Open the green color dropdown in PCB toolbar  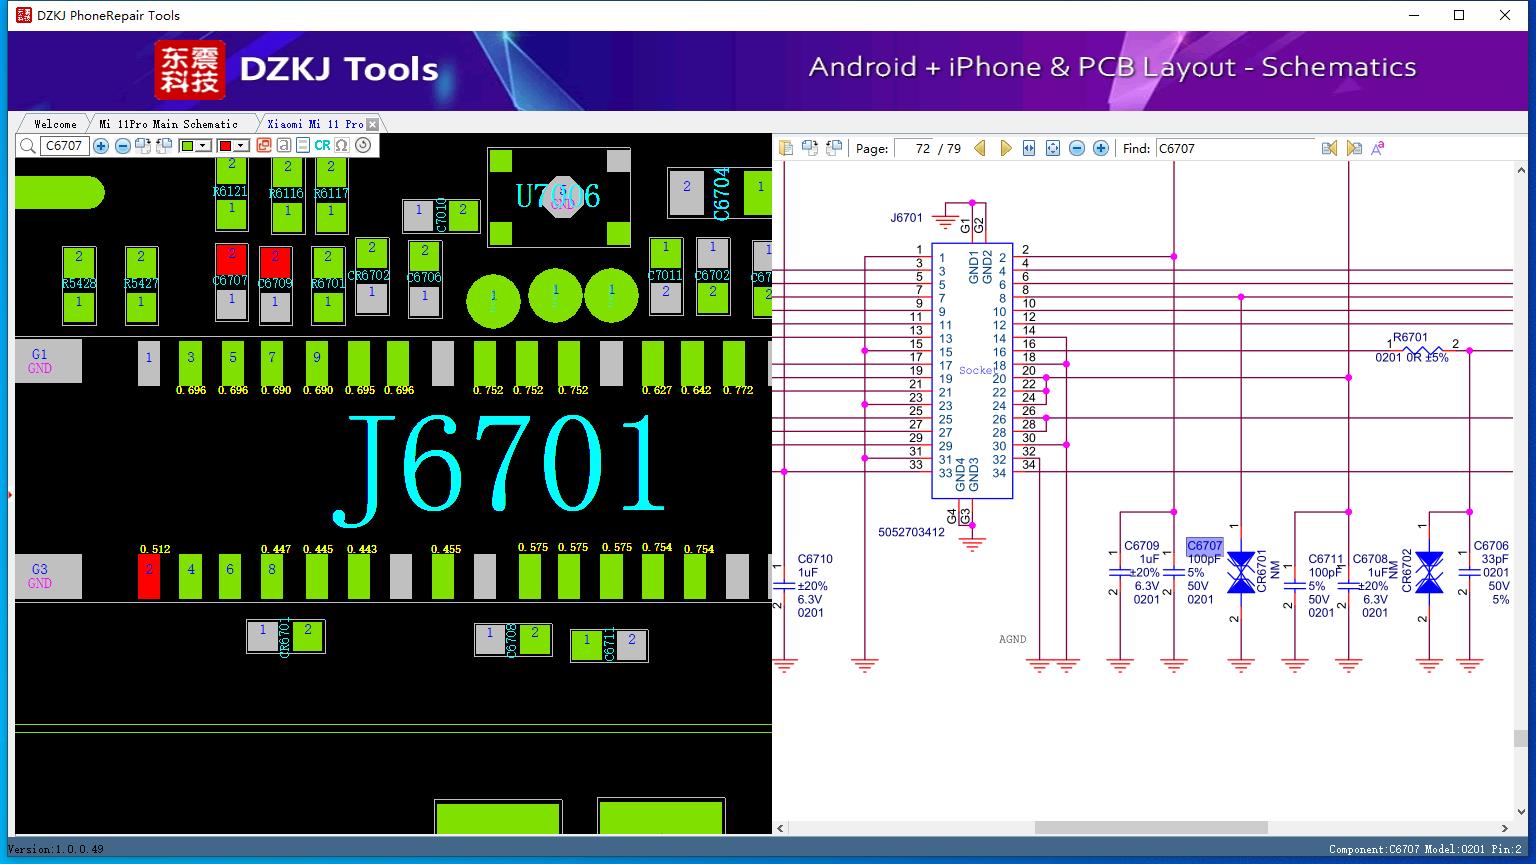click(203, 146)
